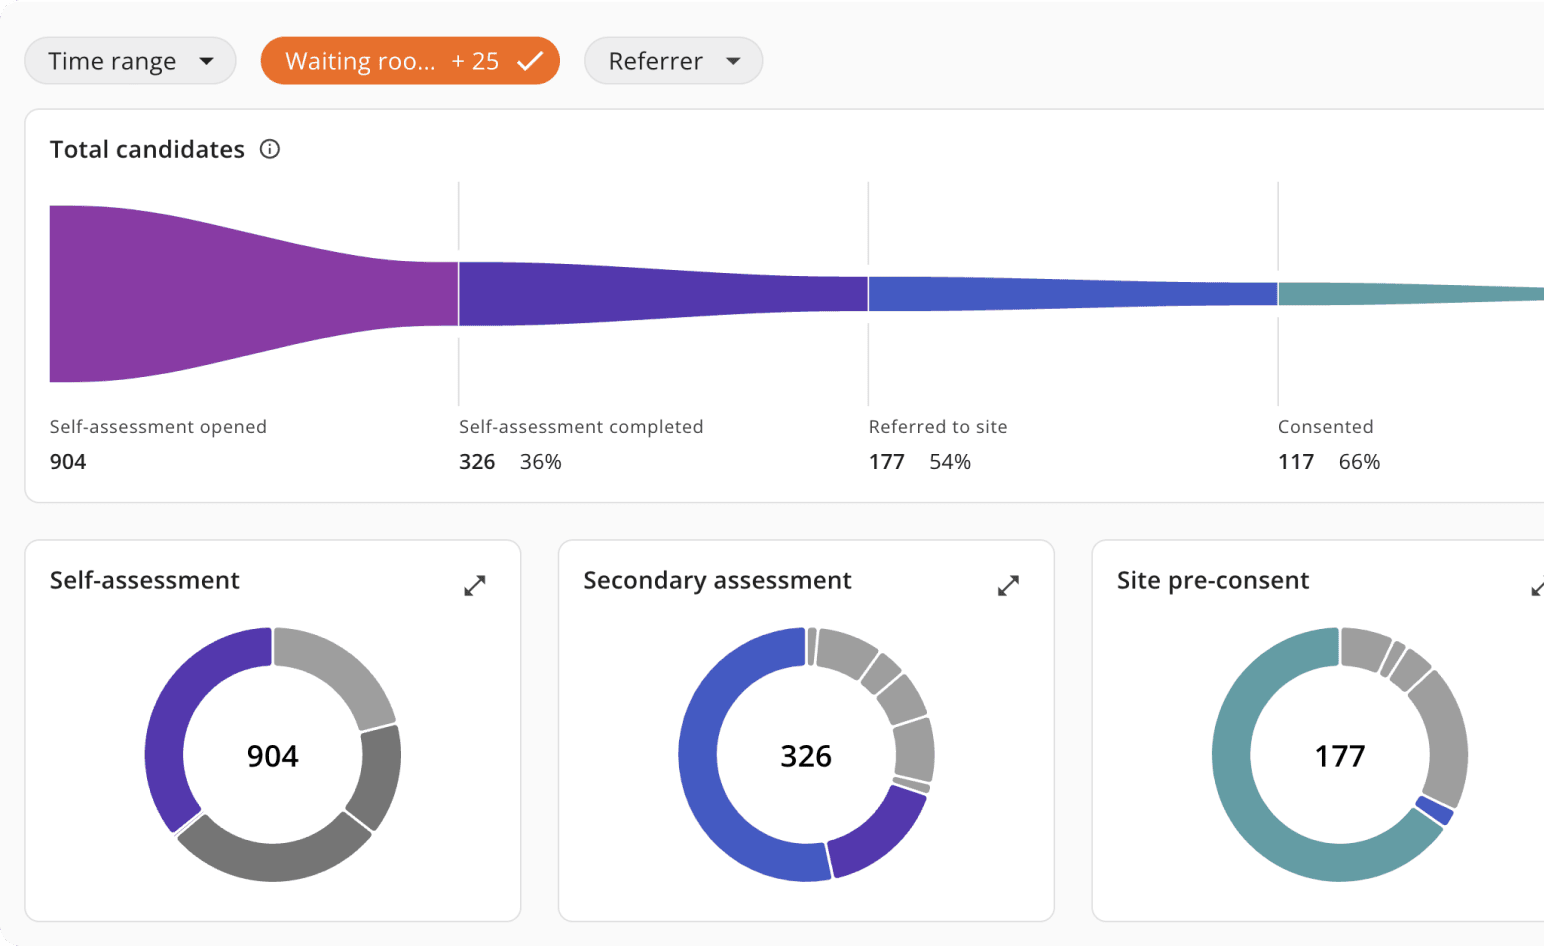1544x946 pixels.
Task: Select the indigo Self-assessment completed funnel segment
Action: [660, 294]
